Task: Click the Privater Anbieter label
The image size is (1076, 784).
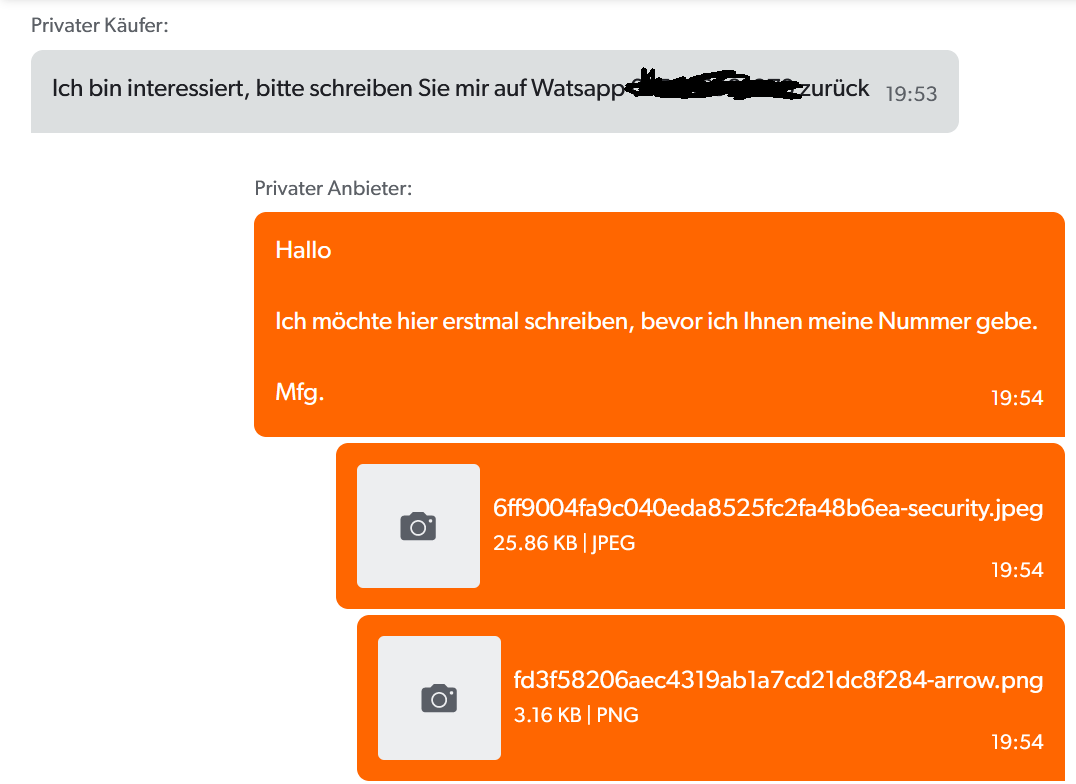Action: tap(333, 188)
